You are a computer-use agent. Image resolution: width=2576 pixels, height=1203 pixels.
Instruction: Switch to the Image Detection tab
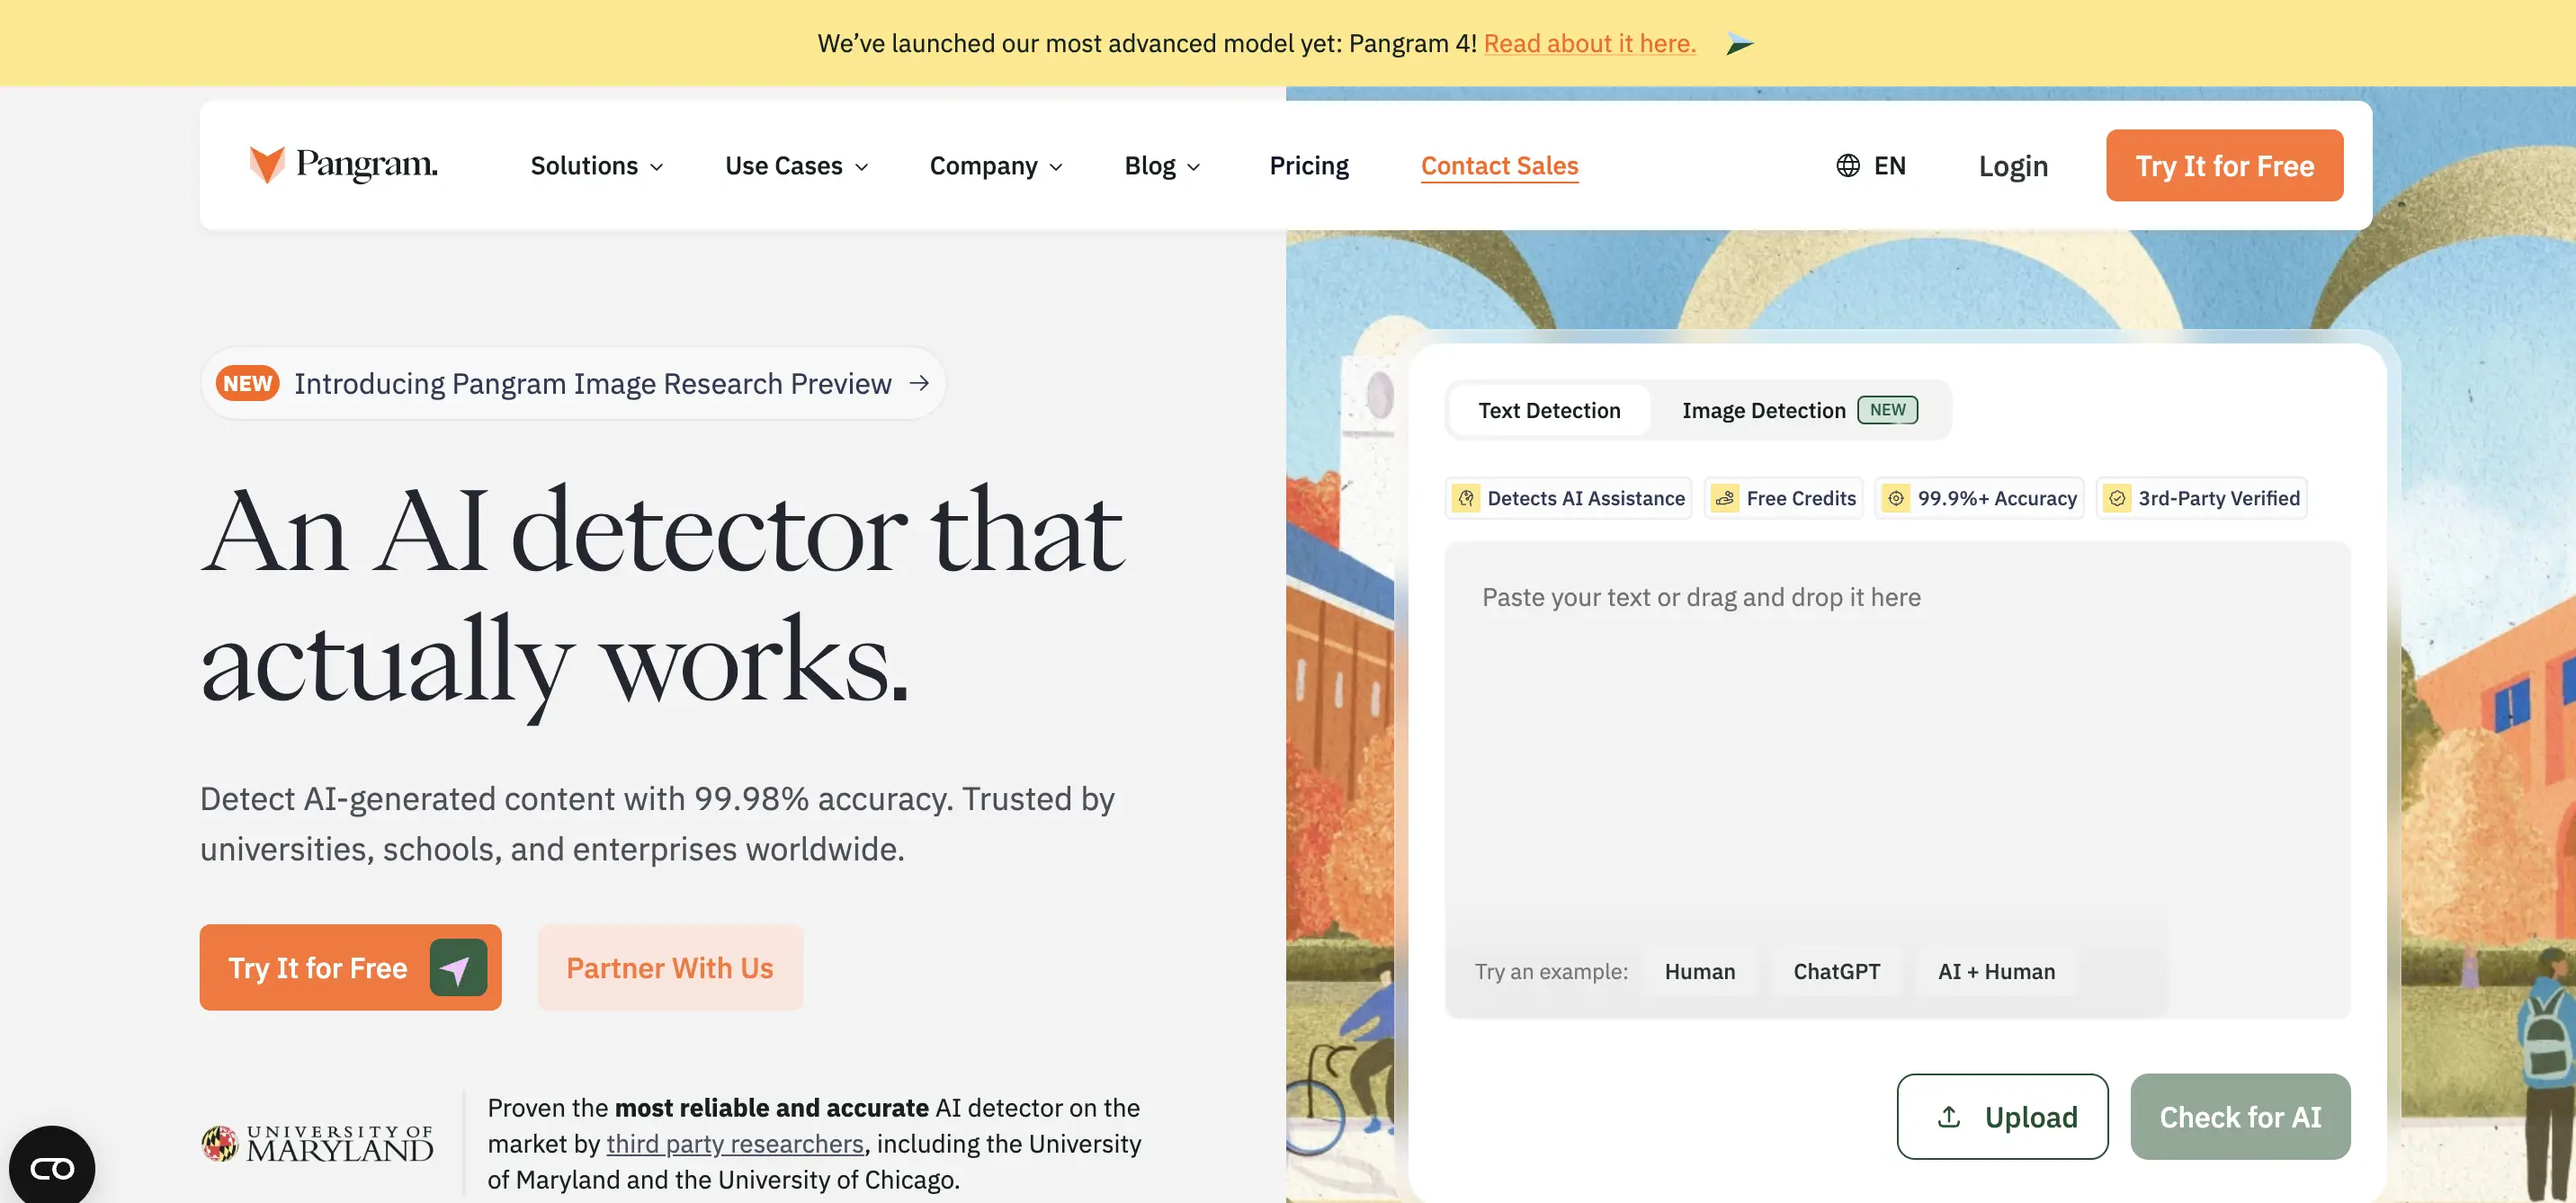(x=1799, y=410)
